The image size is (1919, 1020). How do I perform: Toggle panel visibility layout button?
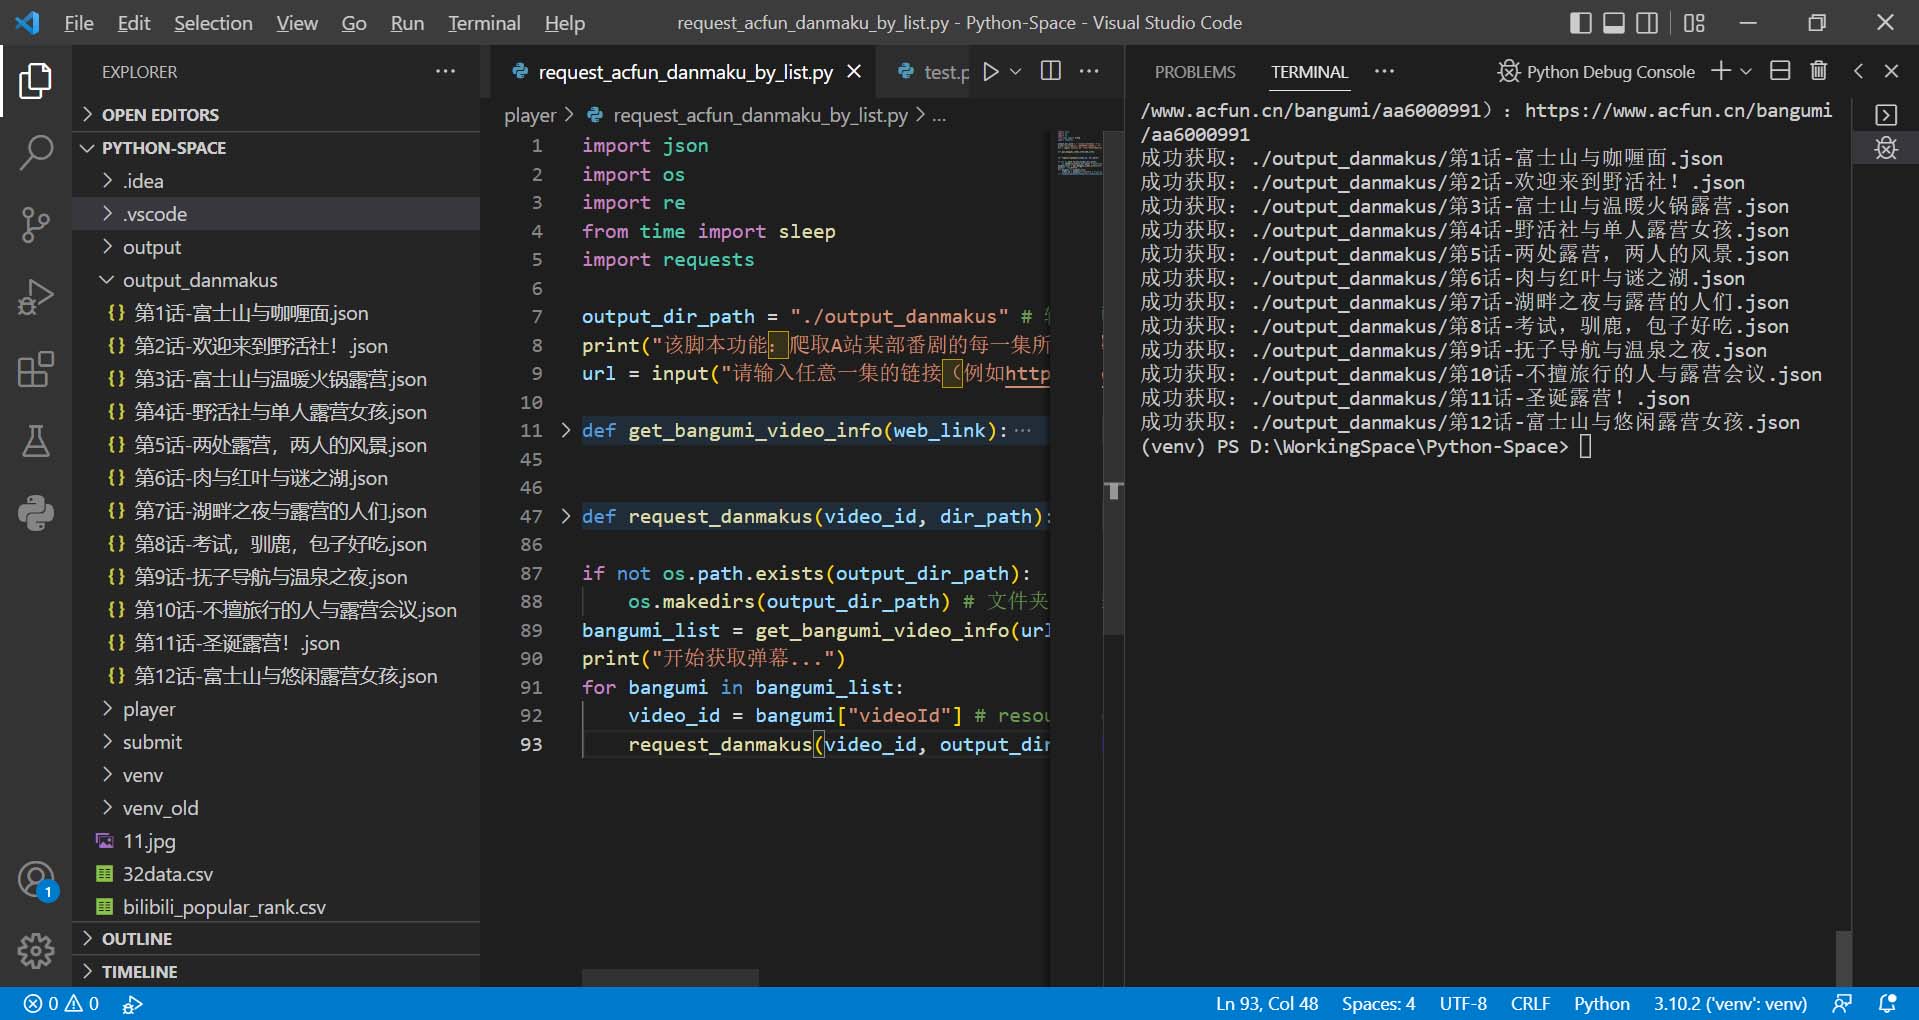(x=1614, y=23)
